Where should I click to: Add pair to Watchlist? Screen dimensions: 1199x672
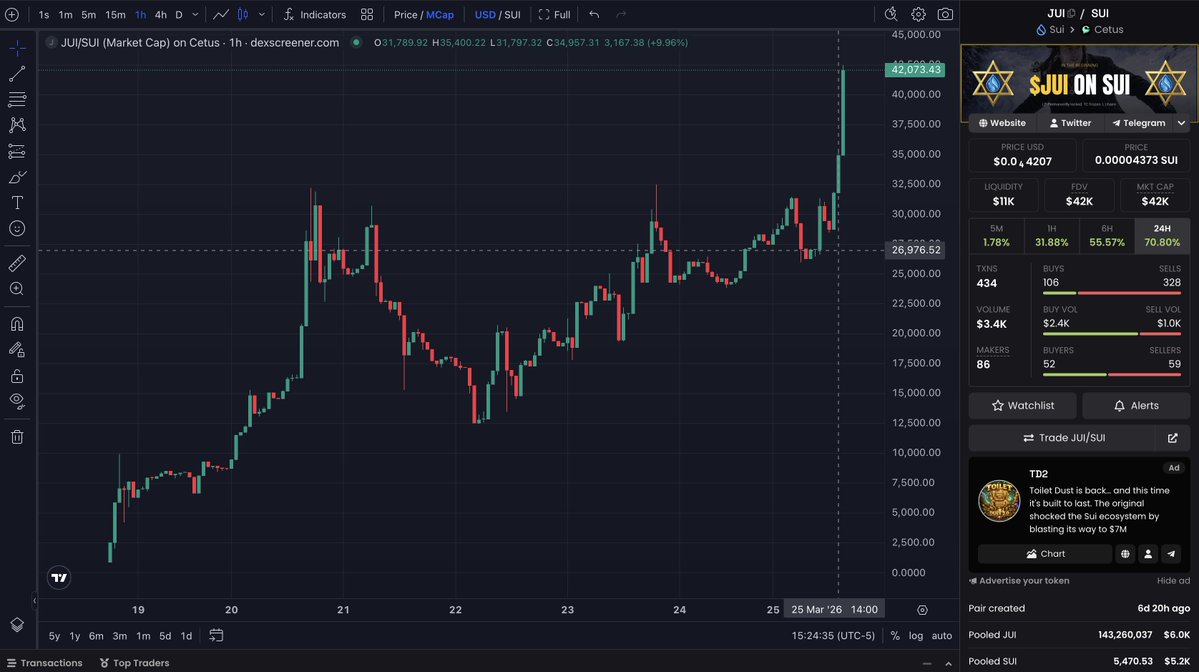tap(1022, 406)
